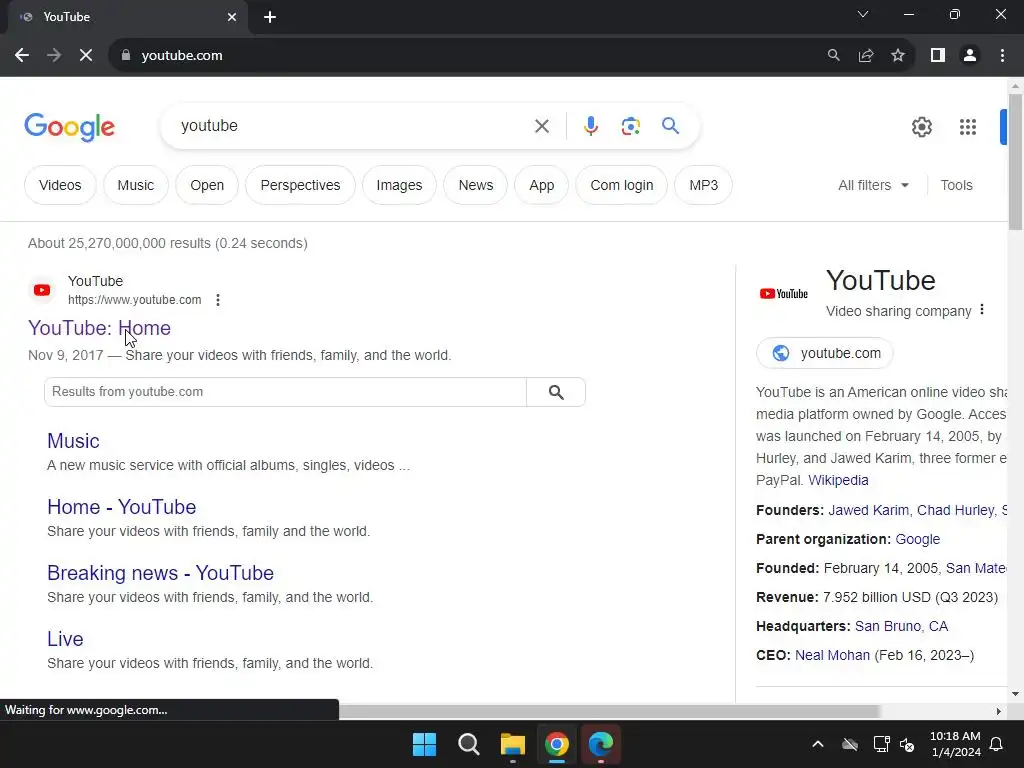This screenshot has height=768, width=1024.
Task: Click the browser forward arrow
Action: (54, 56)
